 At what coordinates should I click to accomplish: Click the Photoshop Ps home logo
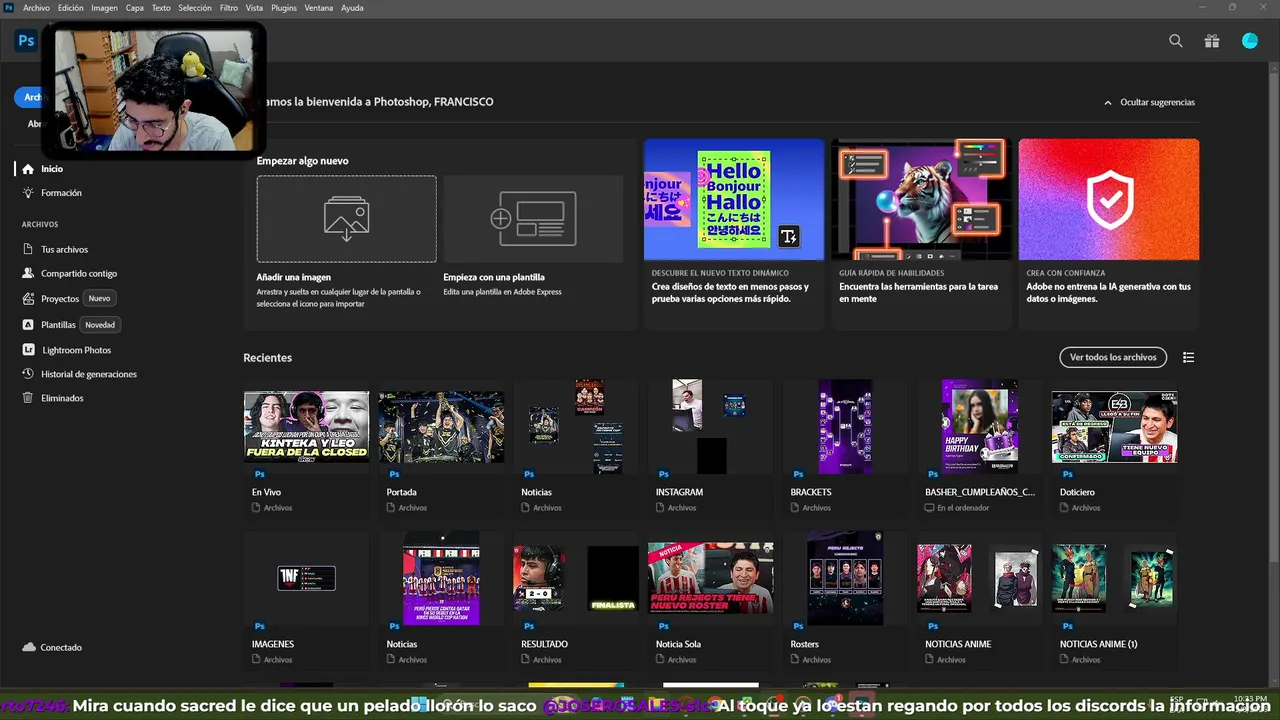26,41
